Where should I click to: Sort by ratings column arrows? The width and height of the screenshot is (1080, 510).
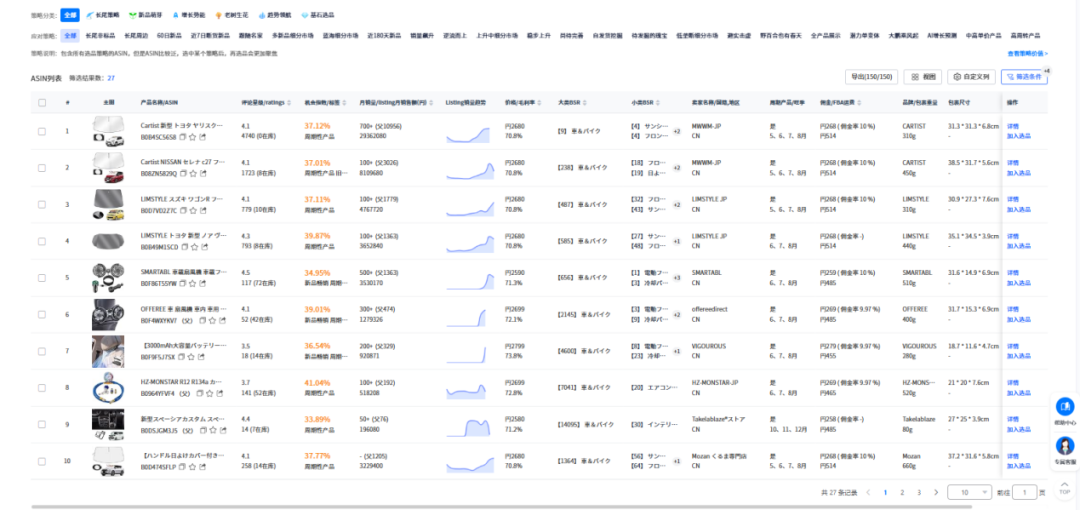pyautogui.click(x=289, y=103)
